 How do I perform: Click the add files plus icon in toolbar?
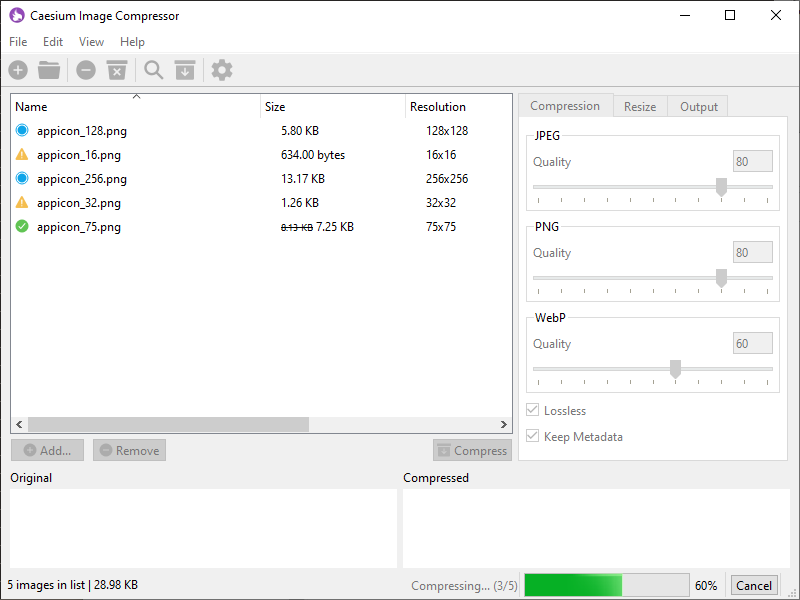pyautogui.click(x=18, y=70)
